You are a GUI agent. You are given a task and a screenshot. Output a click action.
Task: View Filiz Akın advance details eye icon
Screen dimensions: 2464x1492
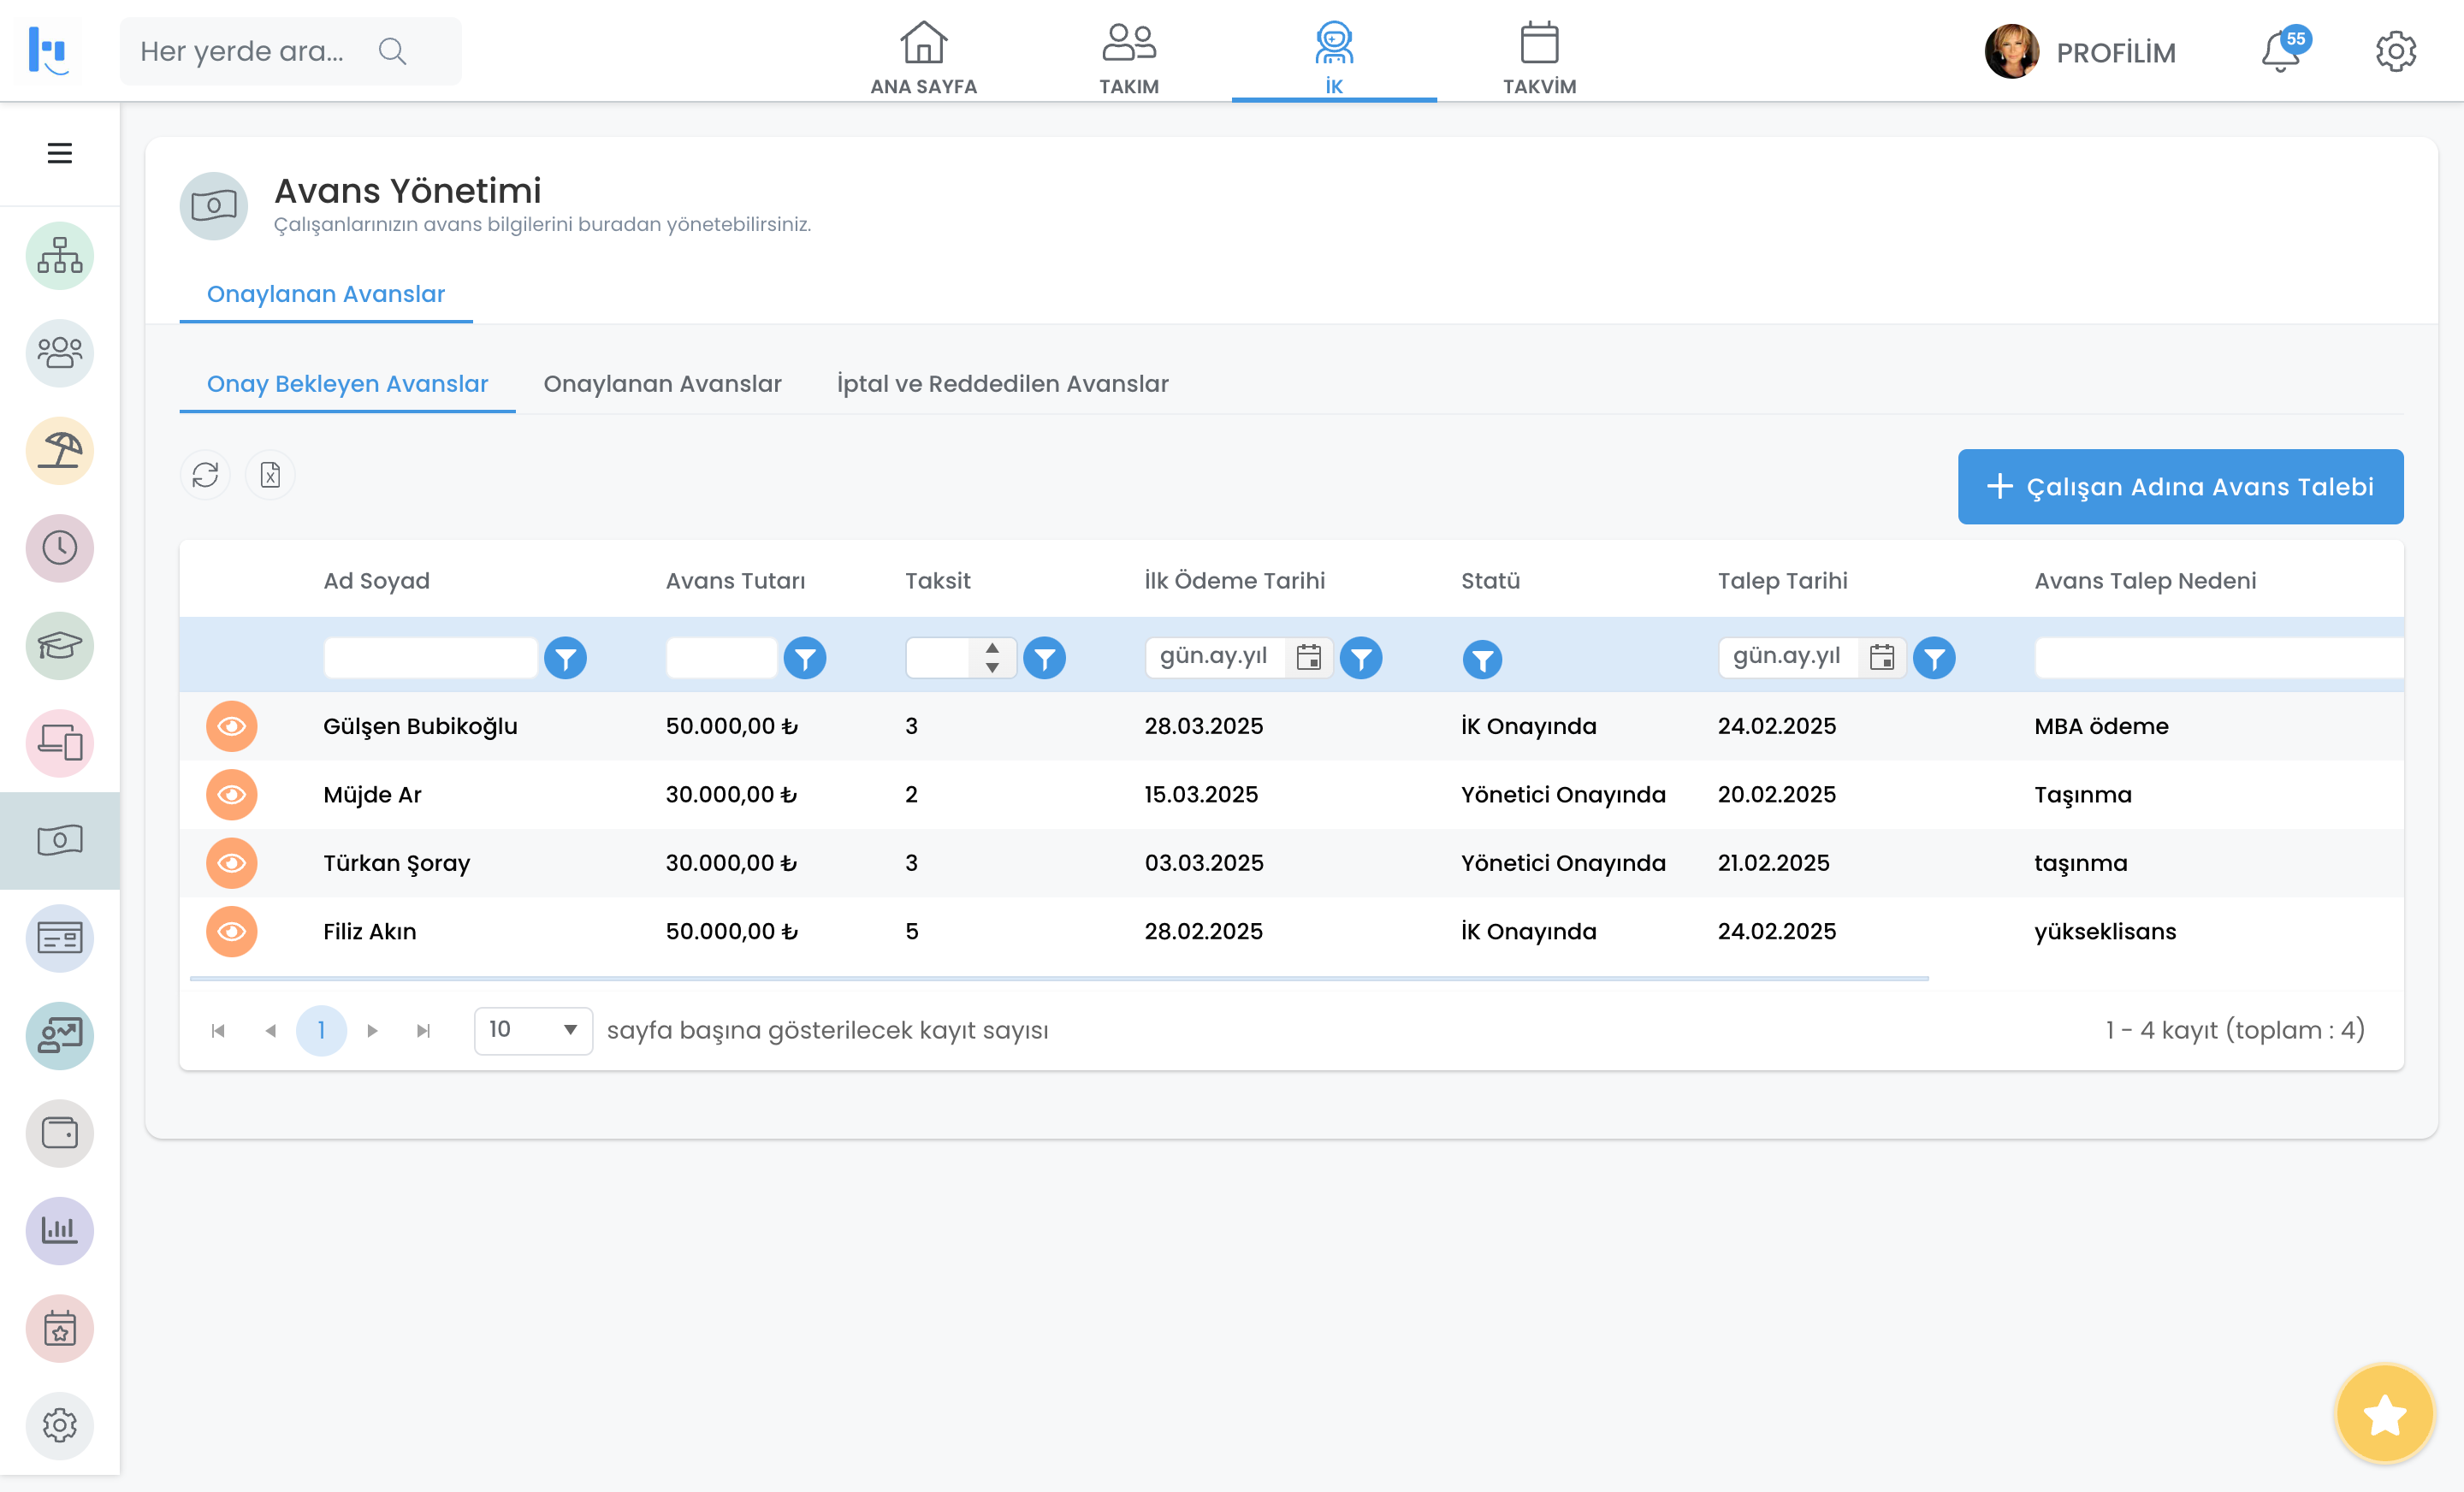231,931
